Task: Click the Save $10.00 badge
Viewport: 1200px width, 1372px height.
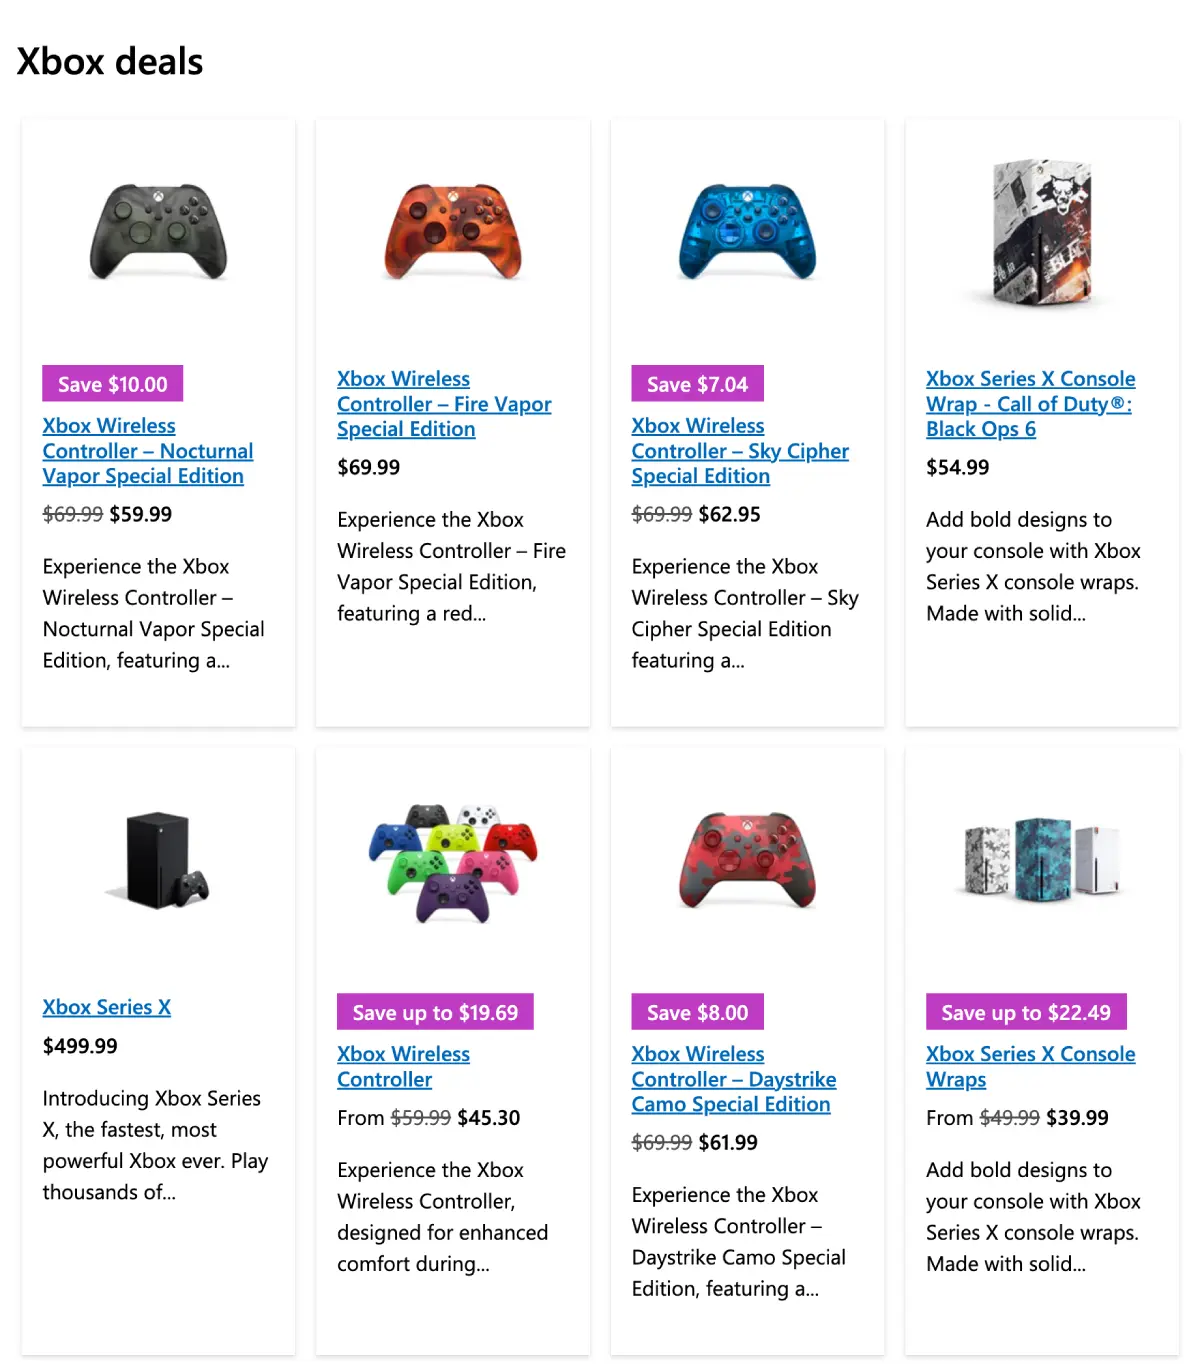Action: pyautogui.click(x=112, y=384)
